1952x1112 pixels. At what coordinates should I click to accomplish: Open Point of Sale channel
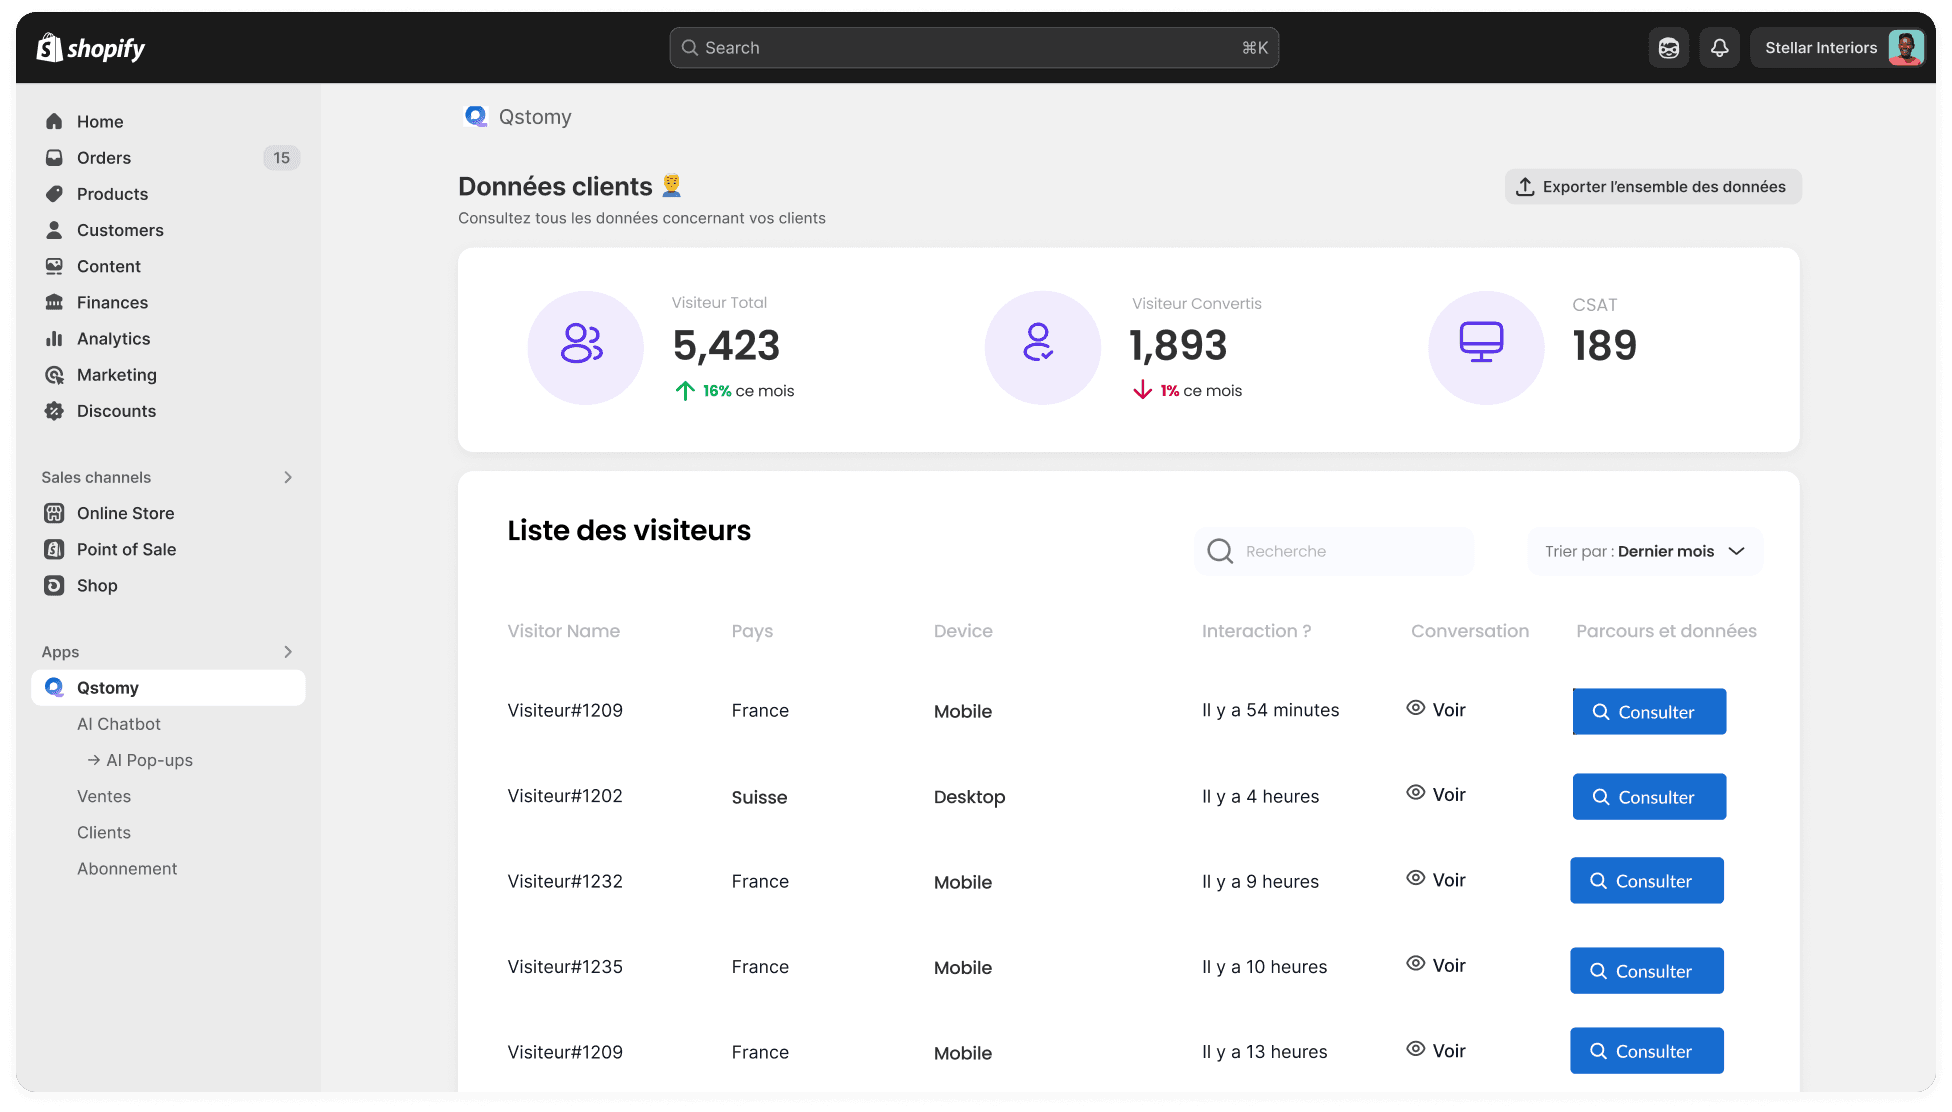126,549
